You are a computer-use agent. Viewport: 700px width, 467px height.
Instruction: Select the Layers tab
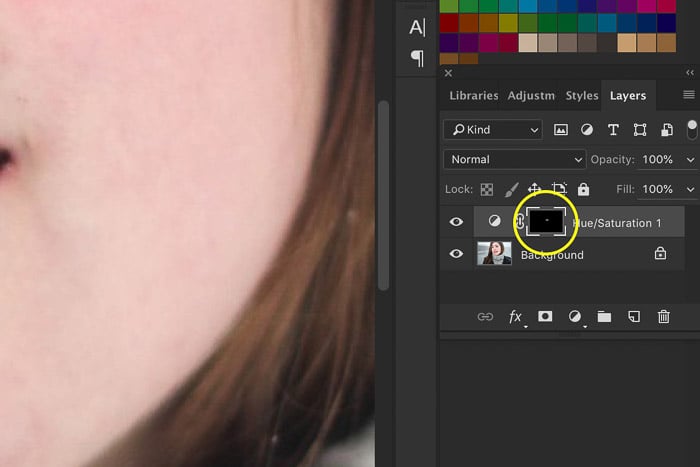(628, 96)
